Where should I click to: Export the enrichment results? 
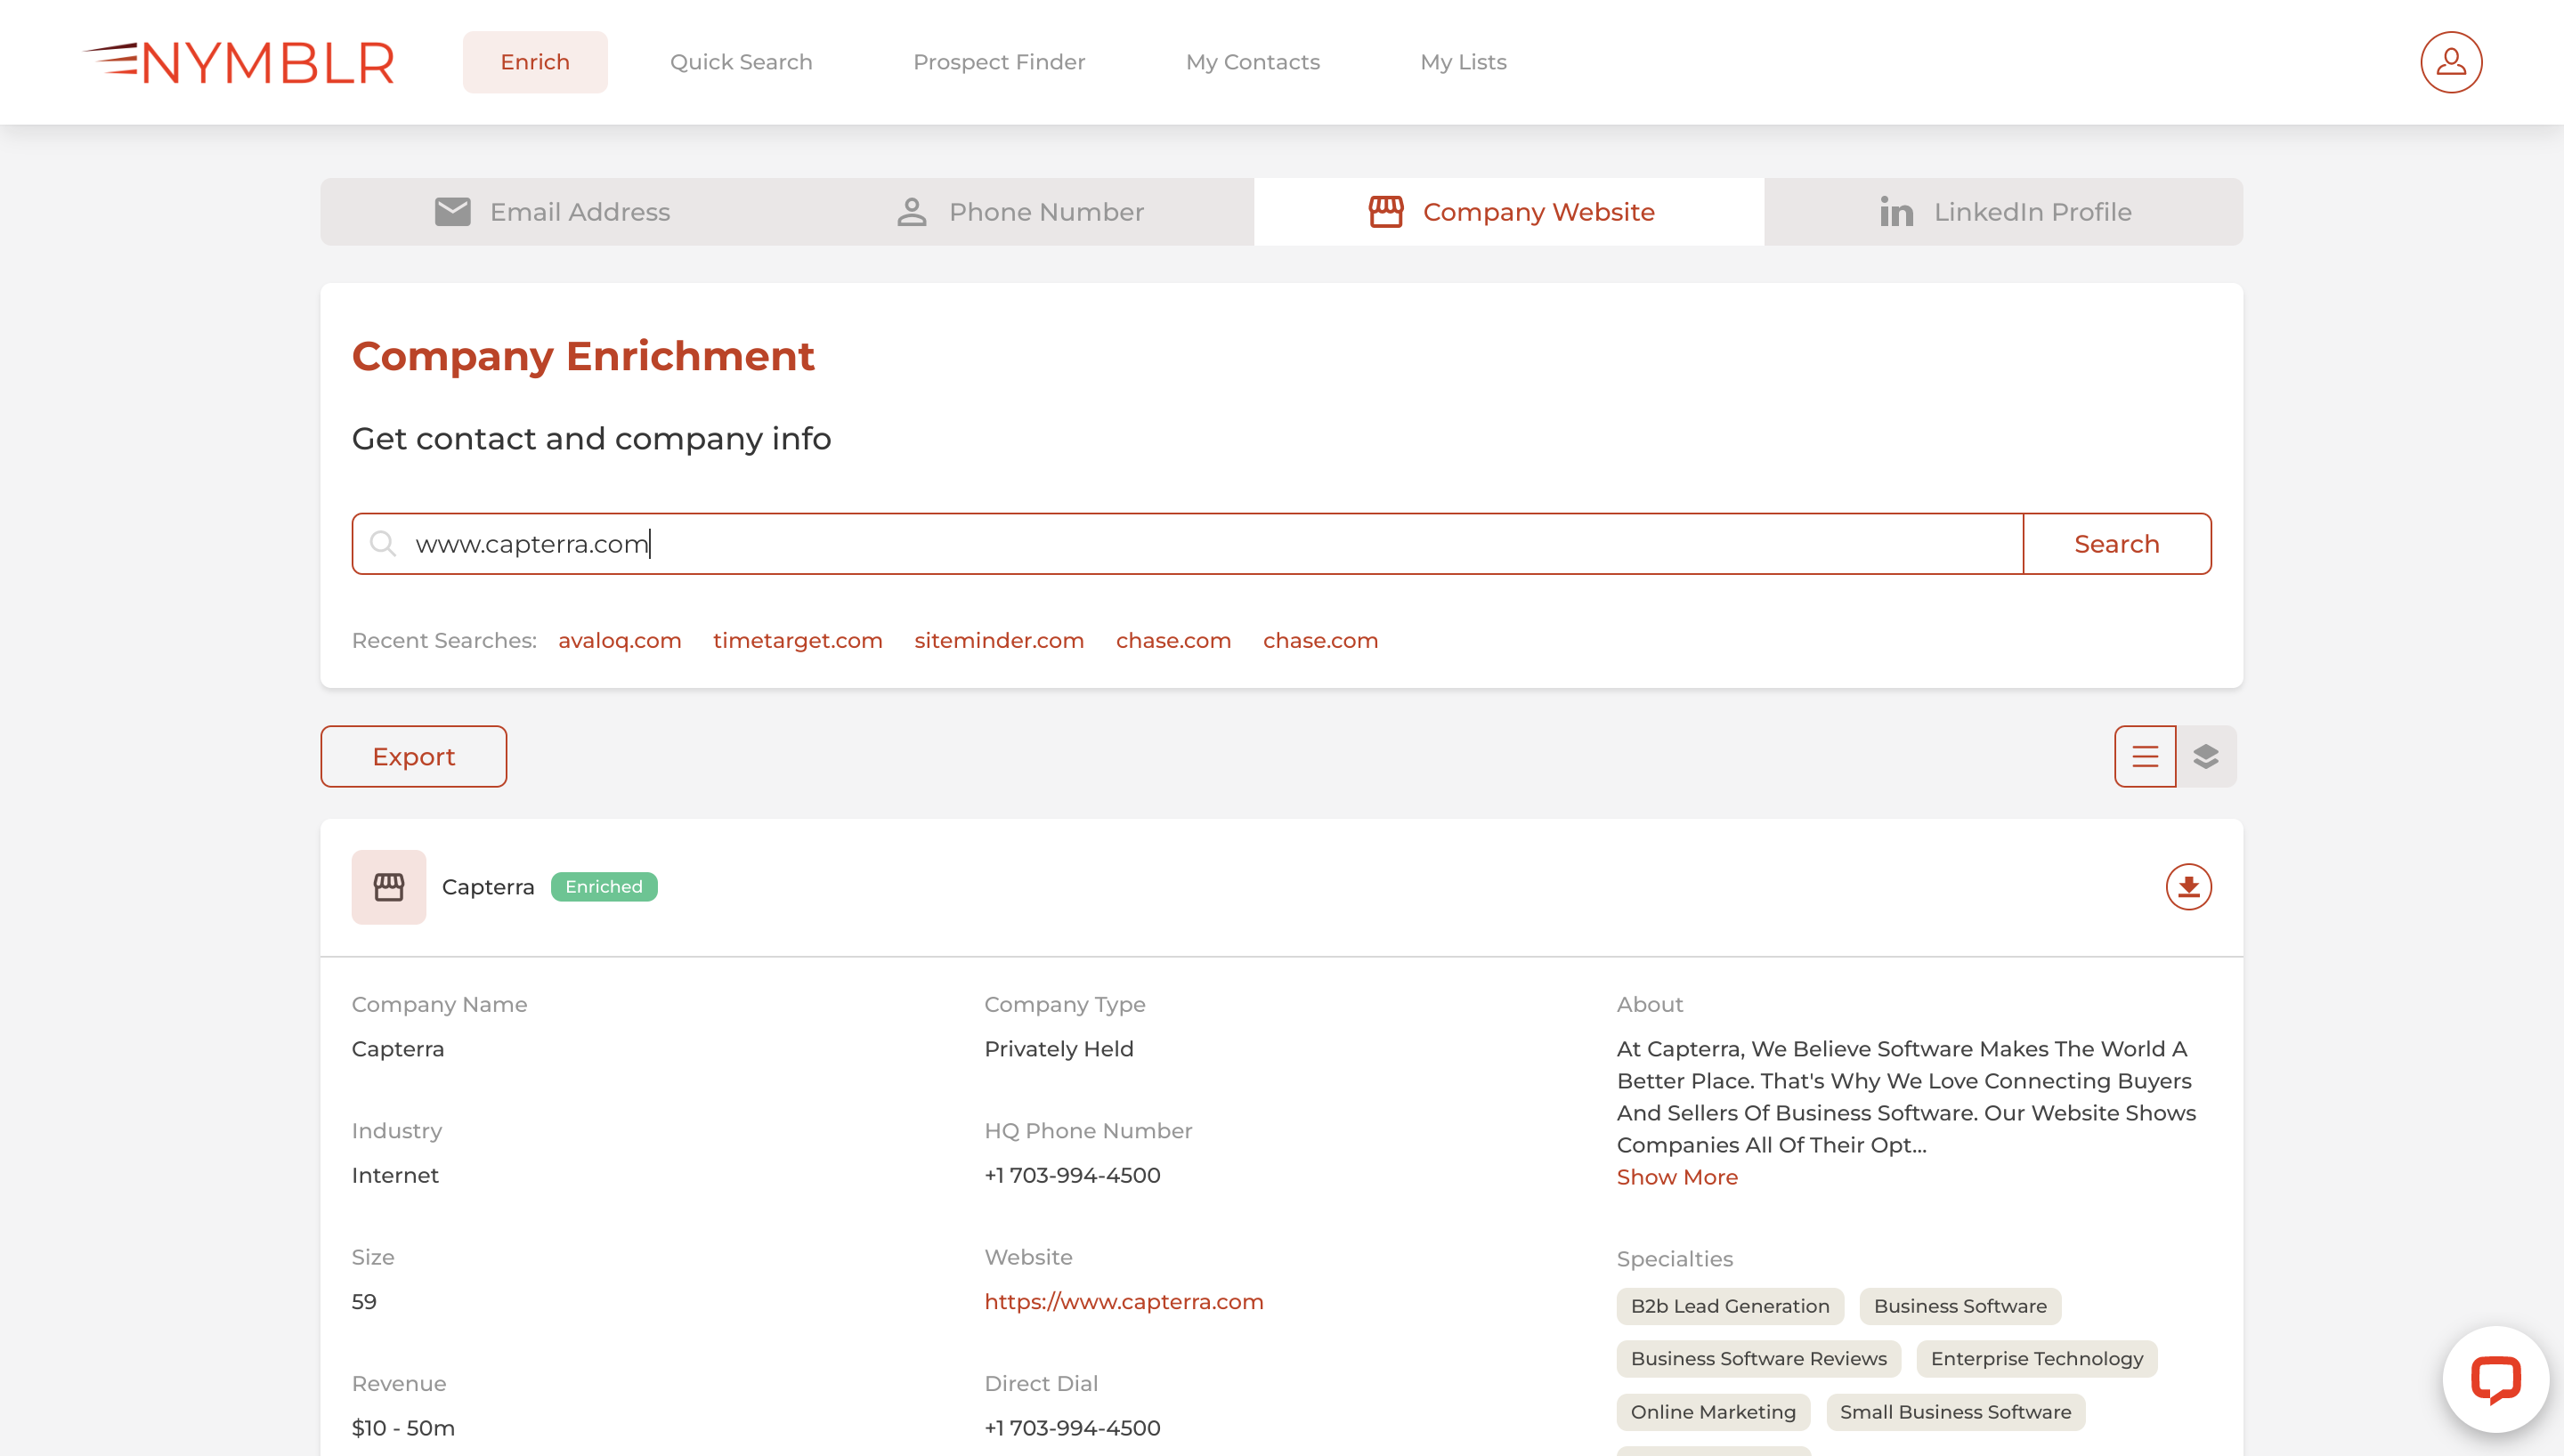pos(413,756)
